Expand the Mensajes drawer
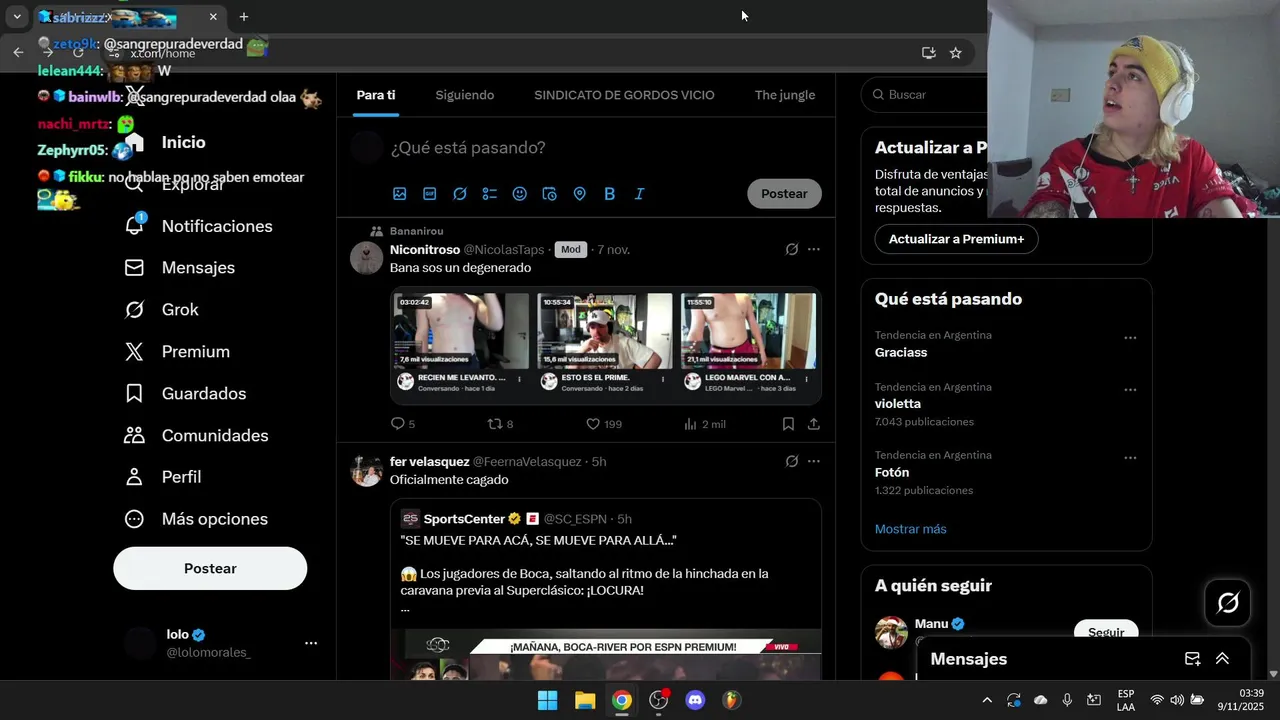 coord(1222,659)
